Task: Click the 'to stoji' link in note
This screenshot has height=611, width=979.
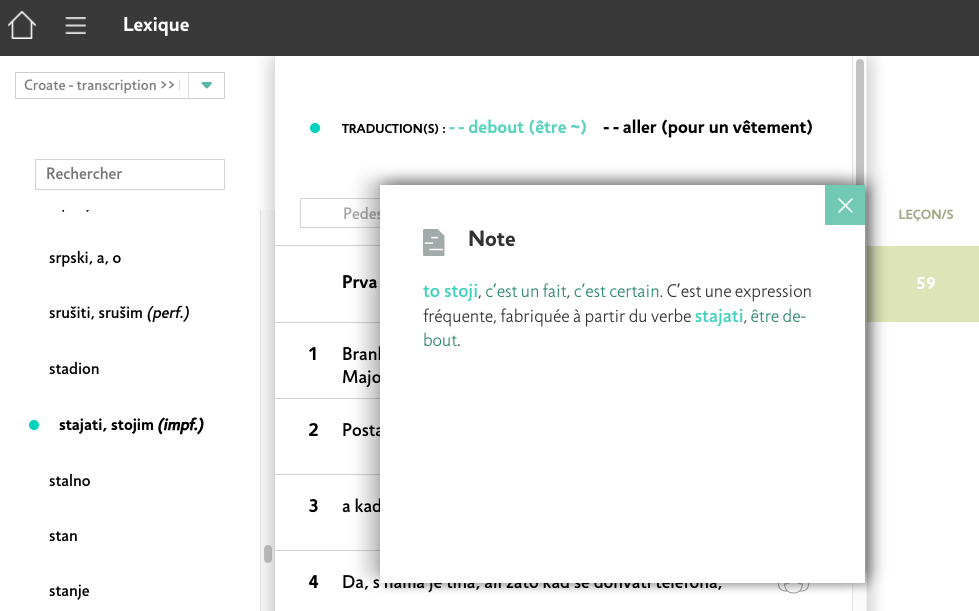Action: (x=450, y=292)
